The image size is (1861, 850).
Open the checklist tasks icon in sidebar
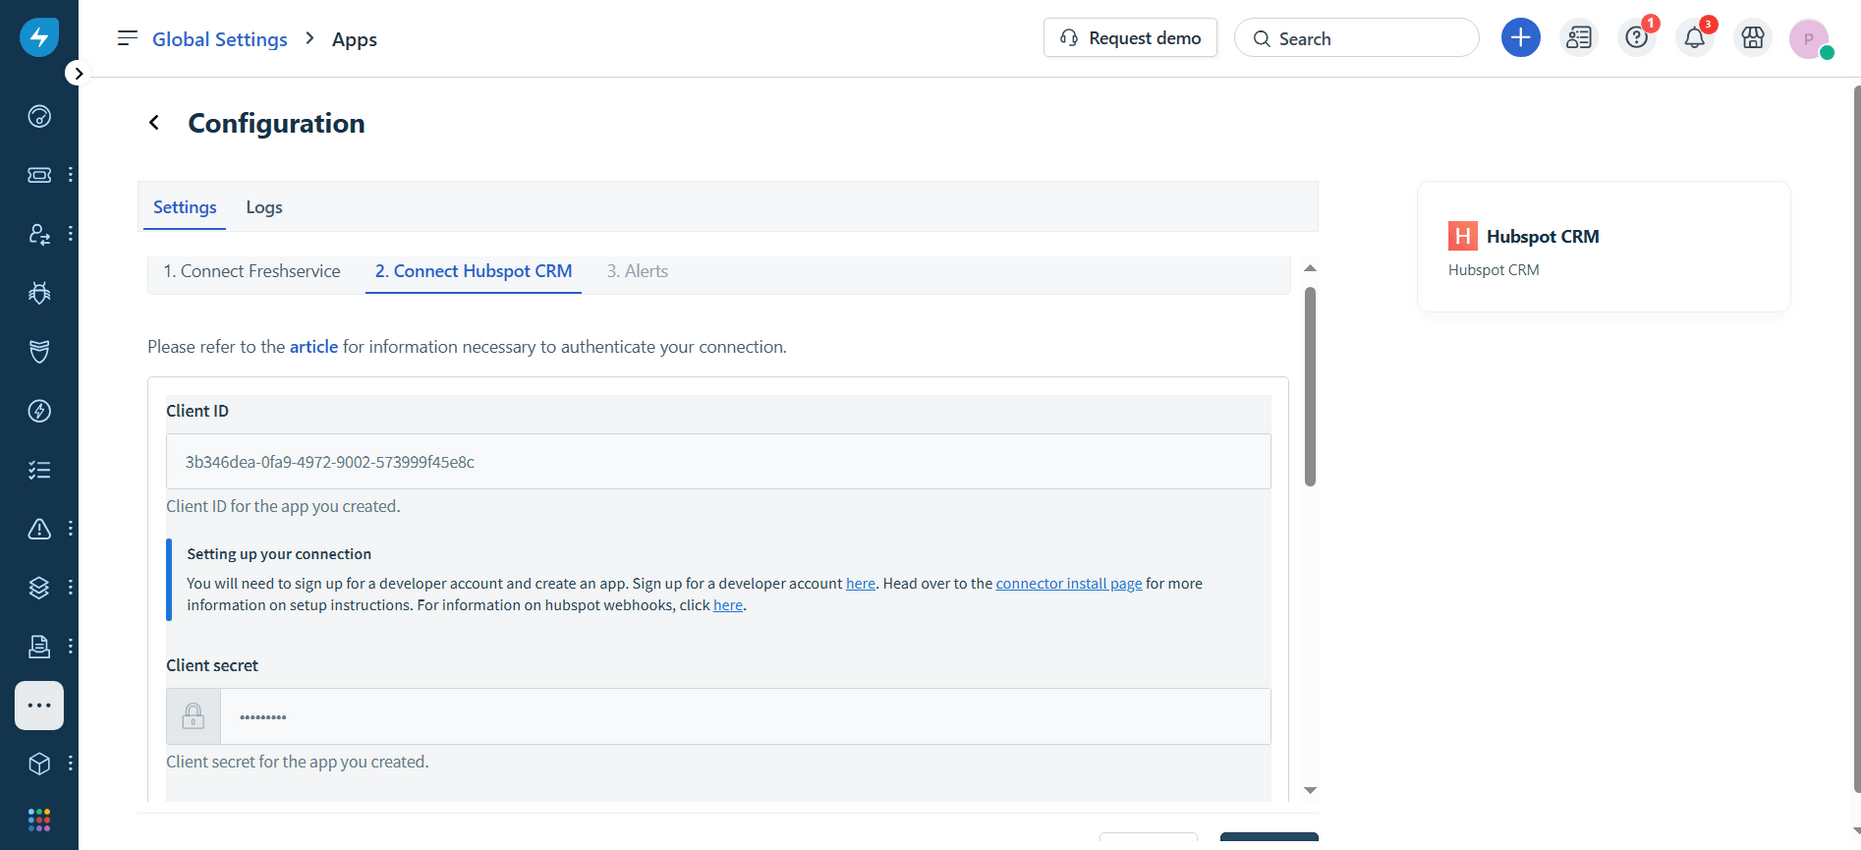(x=39, y=470)
